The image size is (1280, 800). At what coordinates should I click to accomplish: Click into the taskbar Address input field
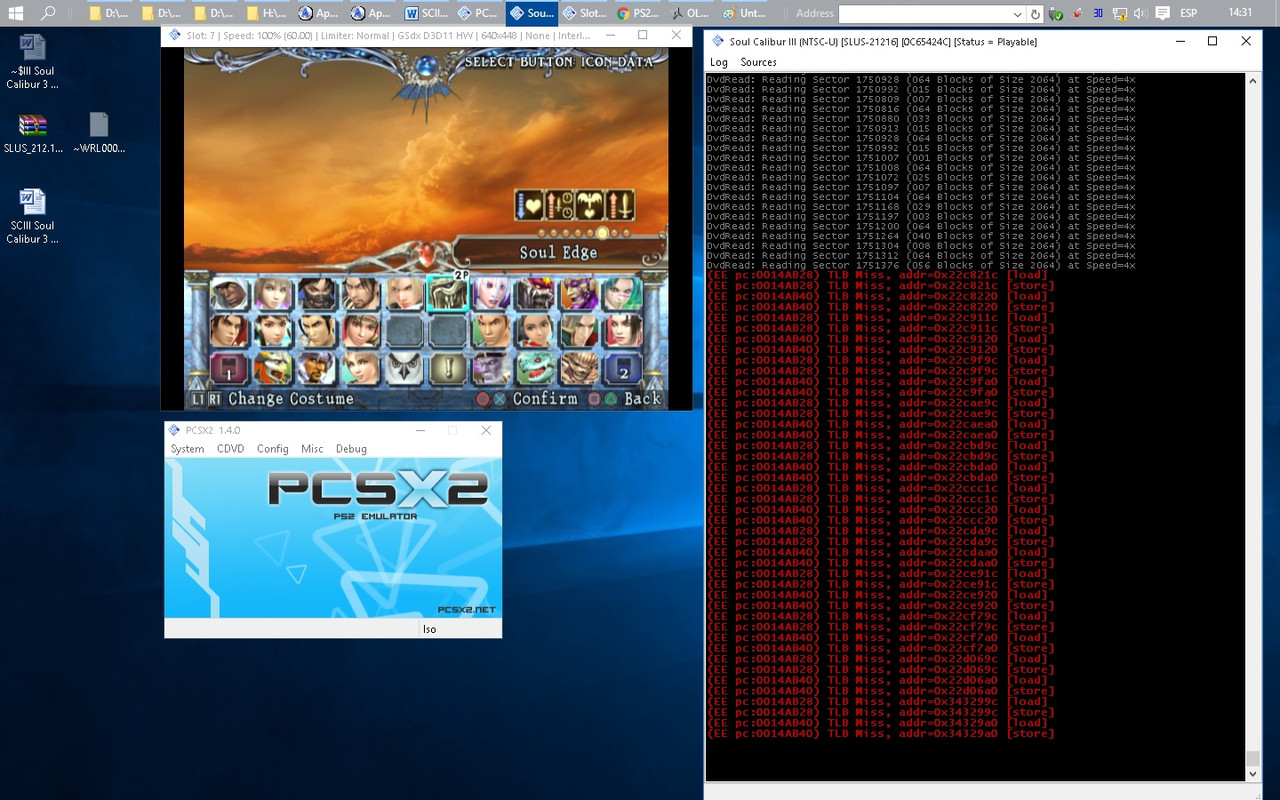925,14
